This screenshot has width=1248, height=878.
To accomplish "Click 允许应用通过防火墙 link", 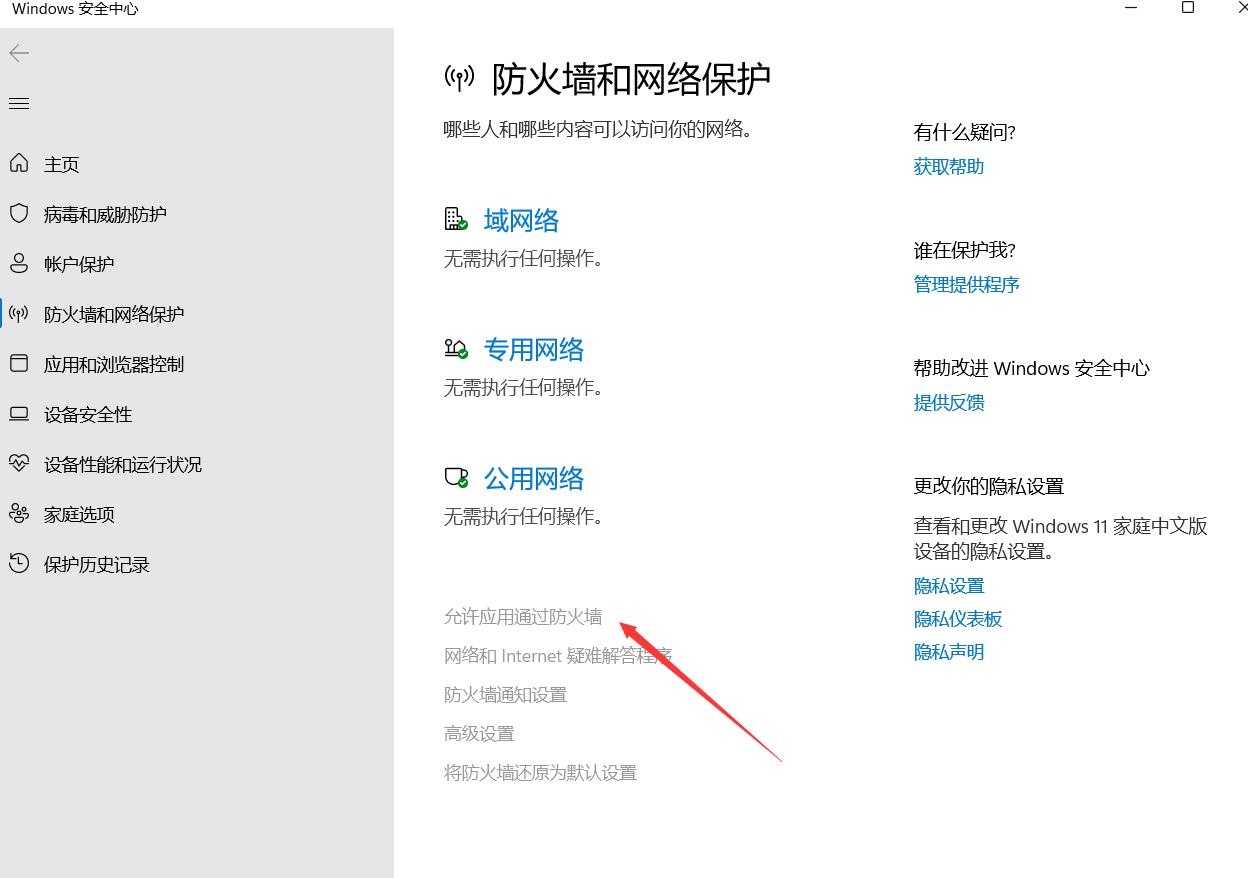I will [523, 616].
